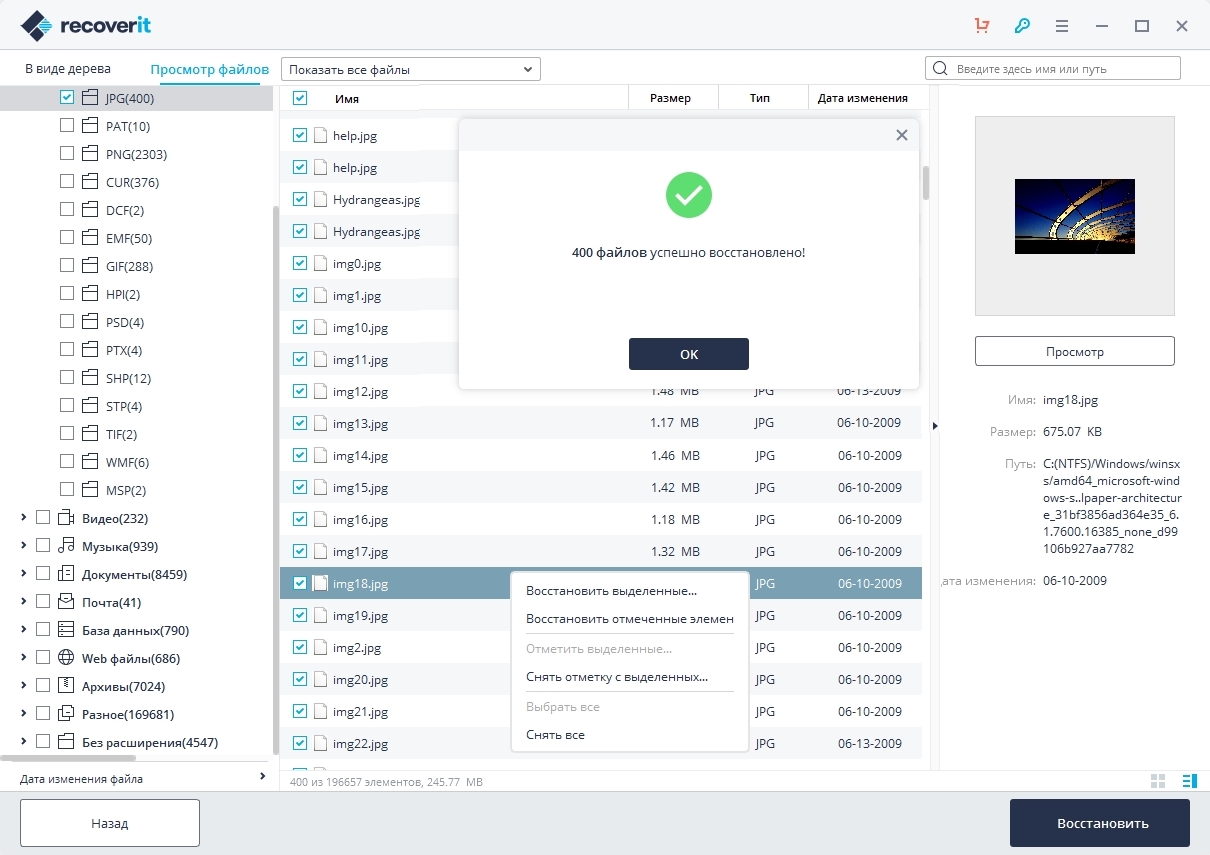Close the recovery success dialog
Viewport: 1210px width, 855px height.
901,135
